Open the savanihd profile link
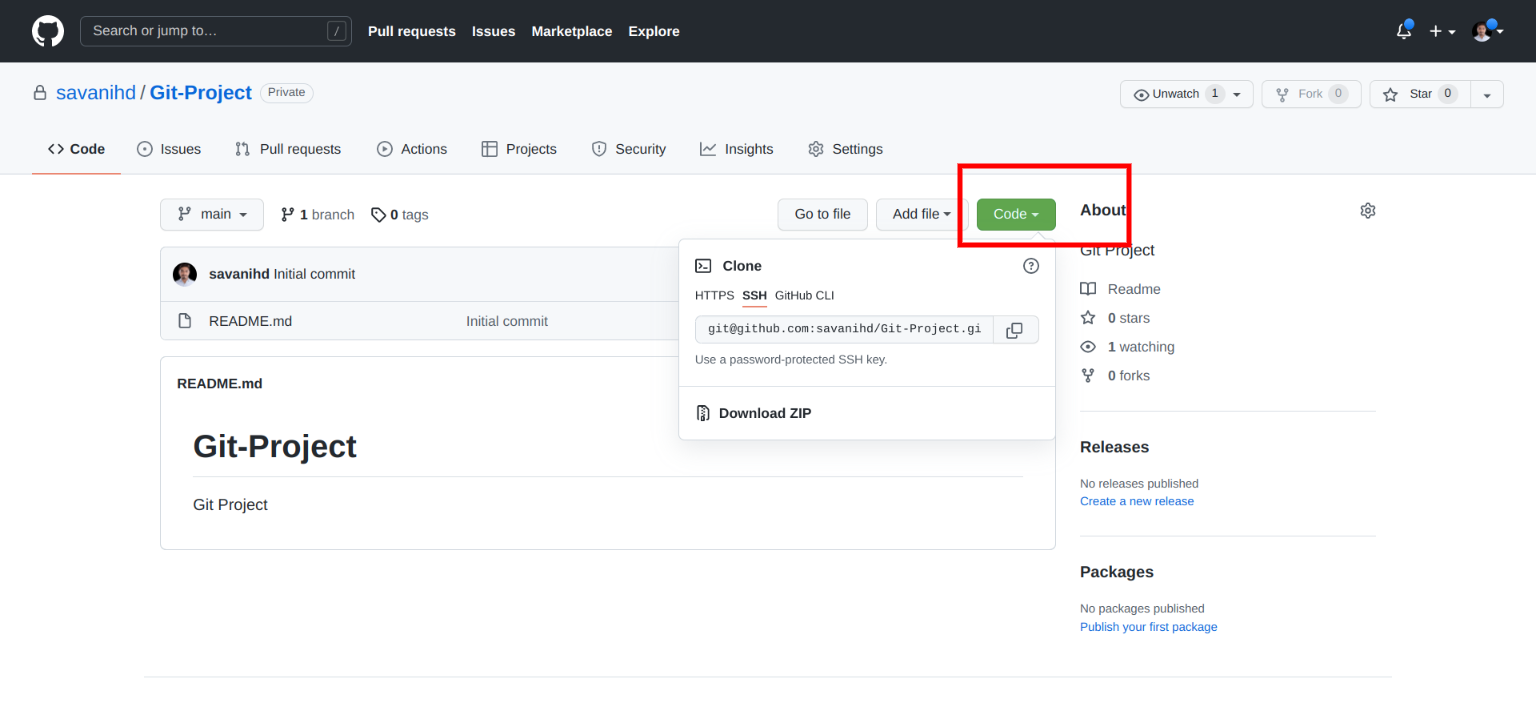The width and height of the screenshot is (1536, 703). tap(96, 92)
